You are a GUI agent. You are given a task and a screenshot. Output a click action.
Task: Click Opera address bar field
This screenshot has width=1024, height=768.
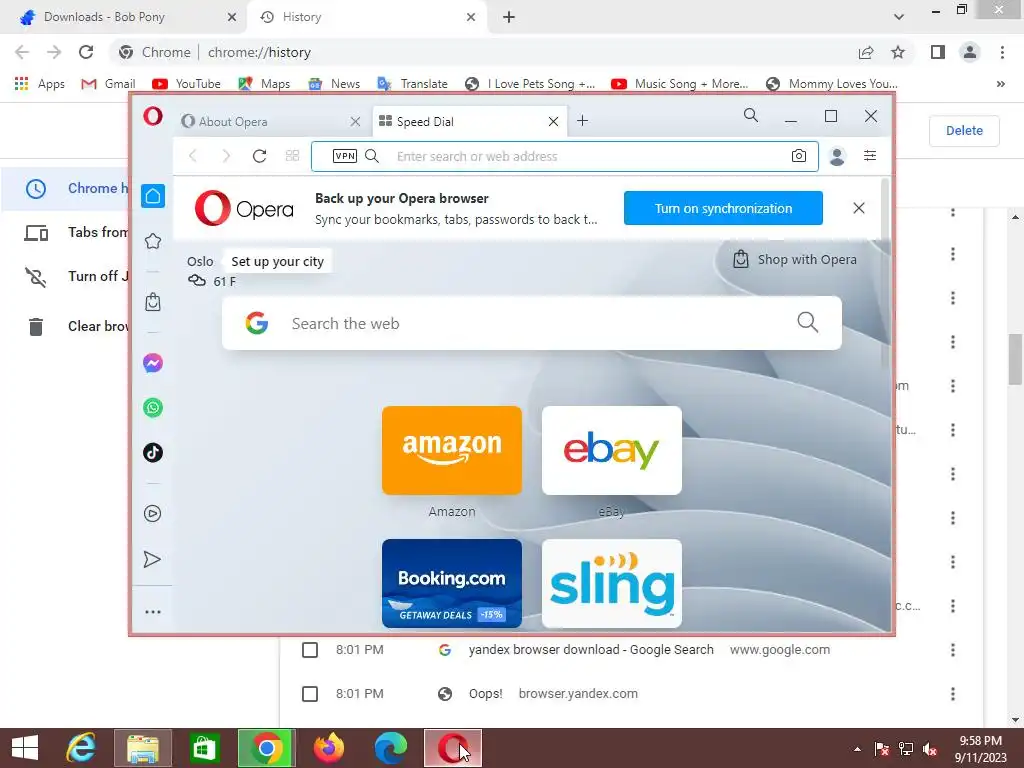565,156
